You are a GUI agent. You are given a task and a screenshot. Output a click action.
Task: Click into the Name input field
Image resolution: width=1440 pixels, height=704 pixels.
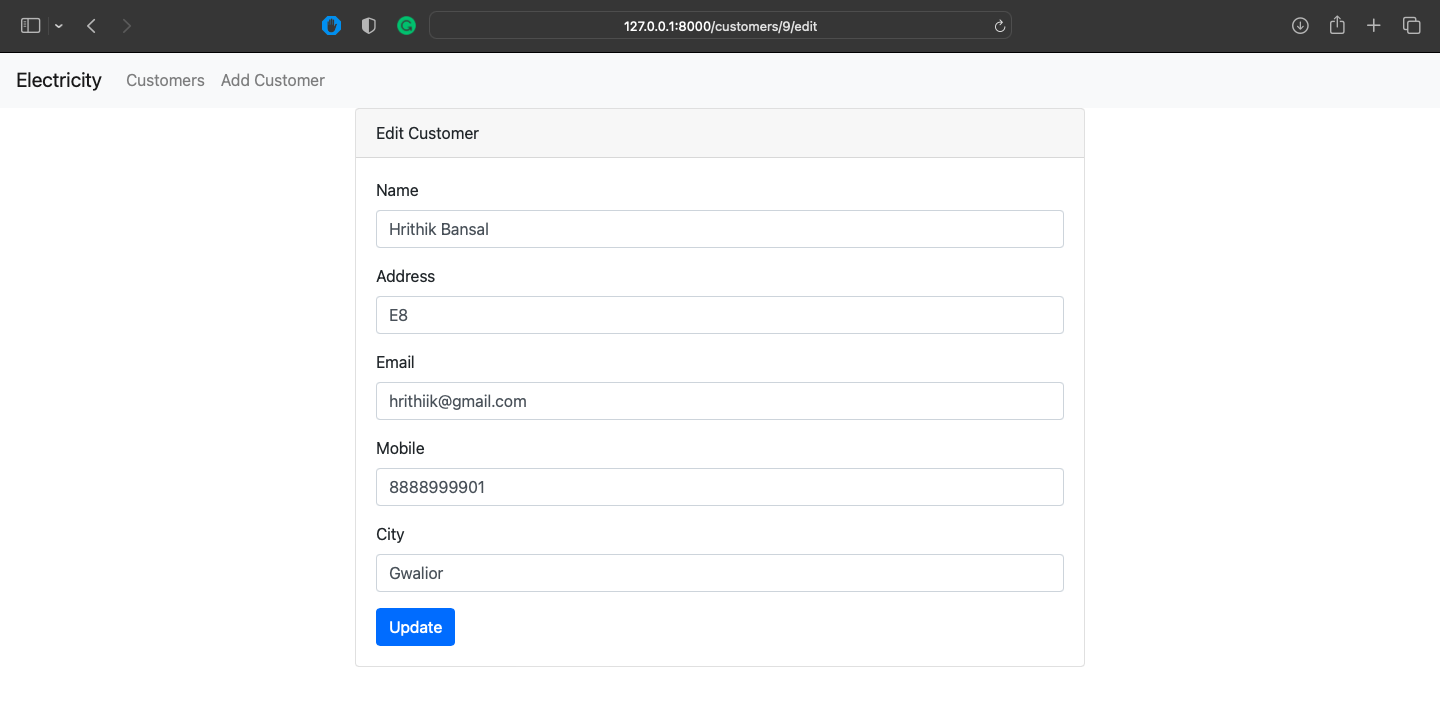(720, 229)
